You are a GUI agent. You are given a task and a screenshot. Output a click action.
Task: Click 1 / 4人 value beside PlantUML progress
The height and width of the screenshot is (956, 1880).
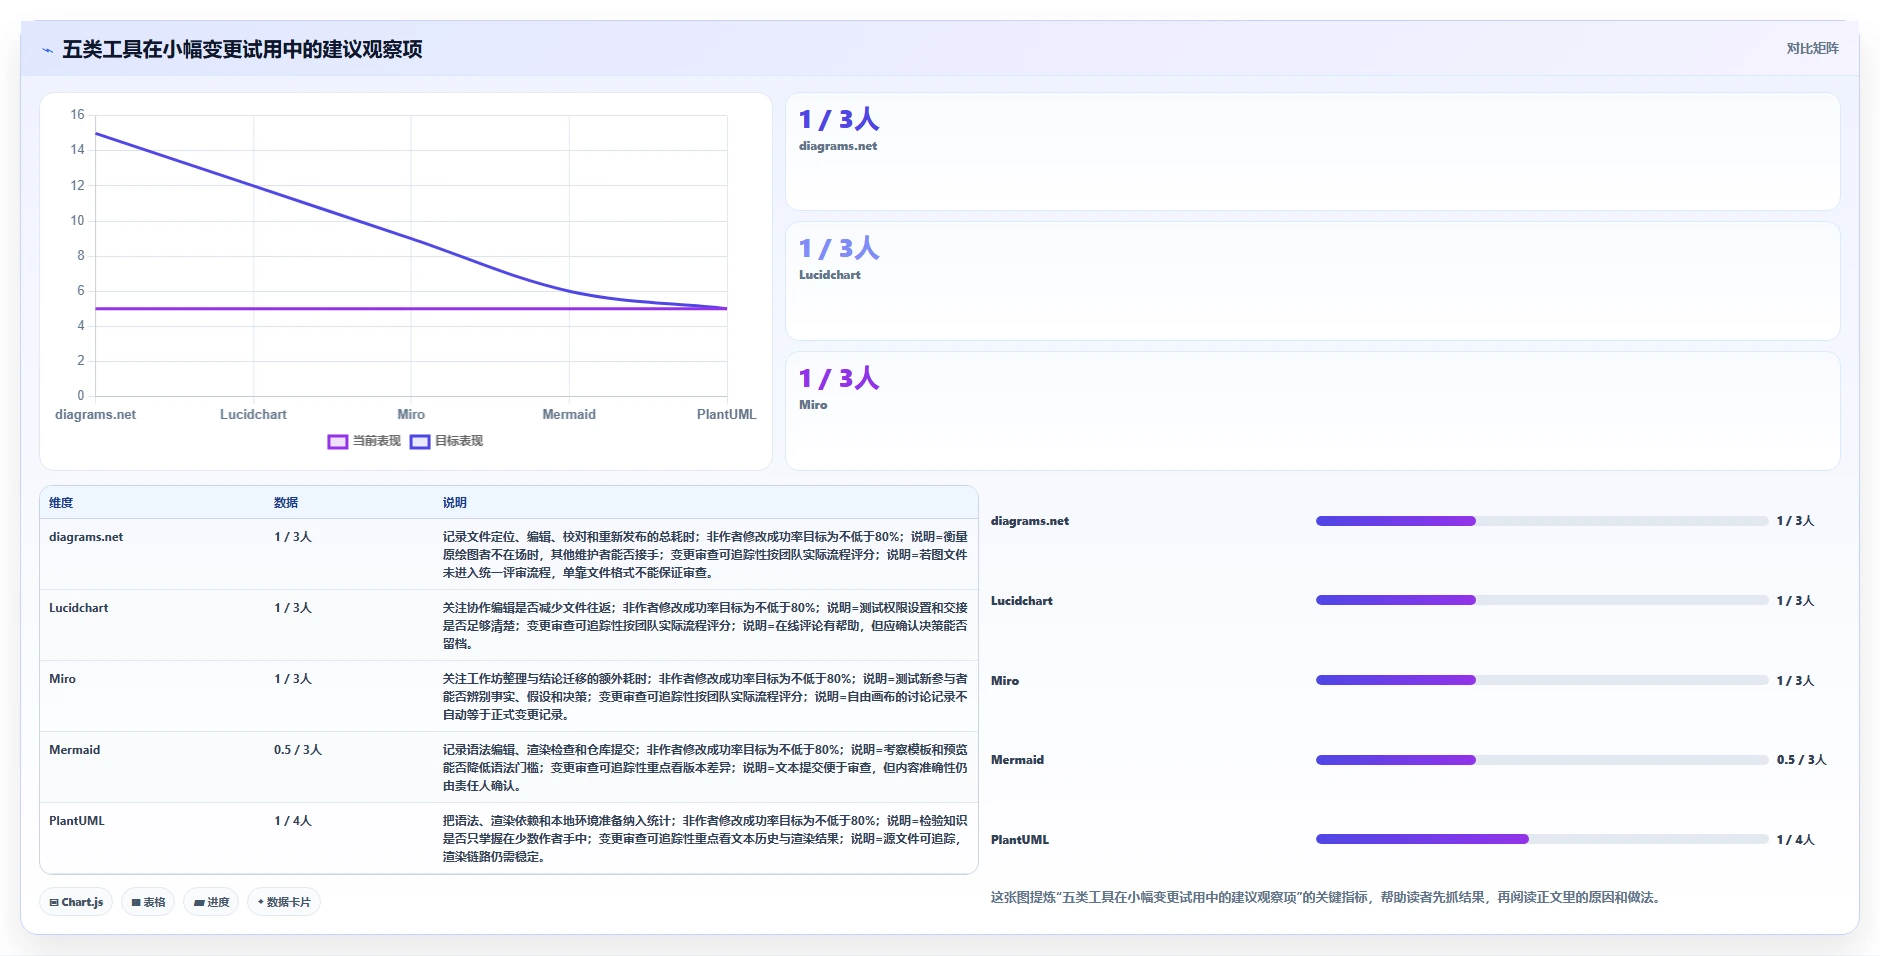coord(1795,840)
